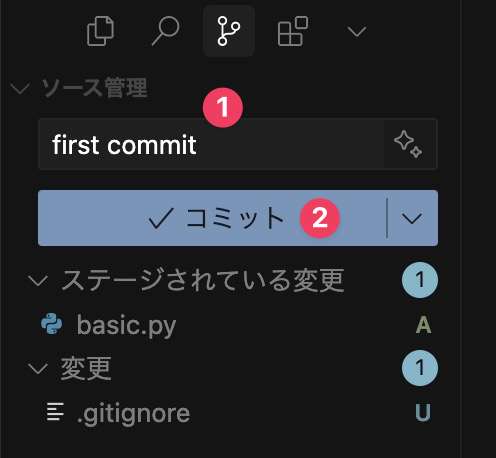Click the staged changes count badge
Image resolution: width=496 pixels, height=458 pixels.
coord(420,280)
